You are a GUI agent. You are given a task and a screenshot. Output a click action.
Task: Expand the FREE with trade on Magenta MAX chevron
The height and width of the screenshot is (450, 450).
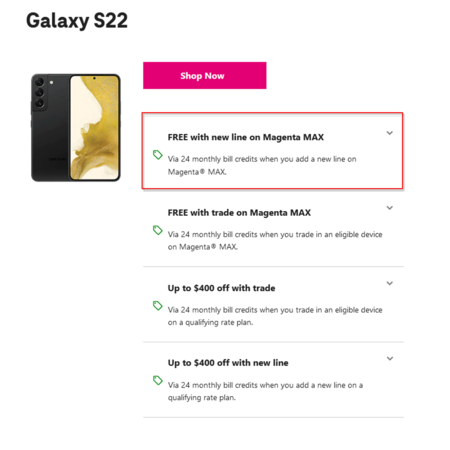tap(389, 208)
